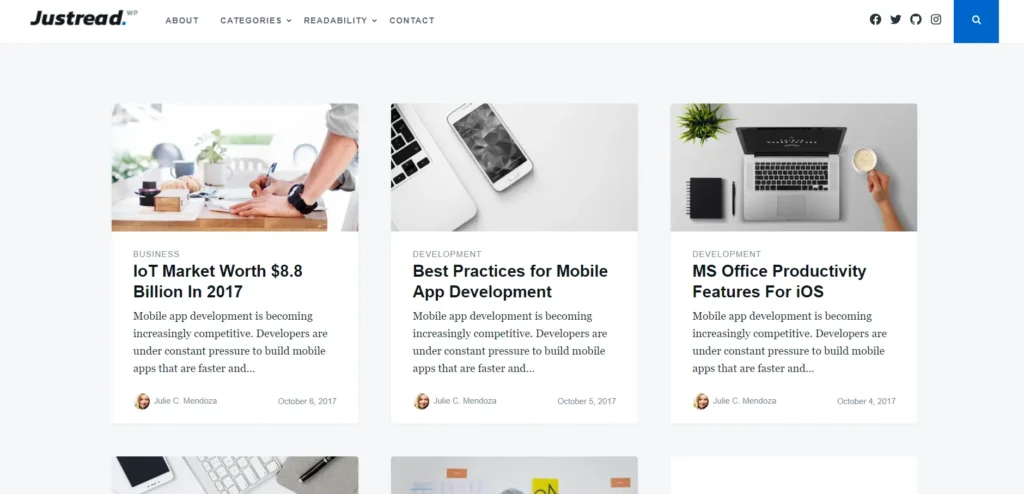Click Julie C. Mendoza avatar on IoT post
Viewport: 1024px width, 494px height.
(x=142, y=401)
